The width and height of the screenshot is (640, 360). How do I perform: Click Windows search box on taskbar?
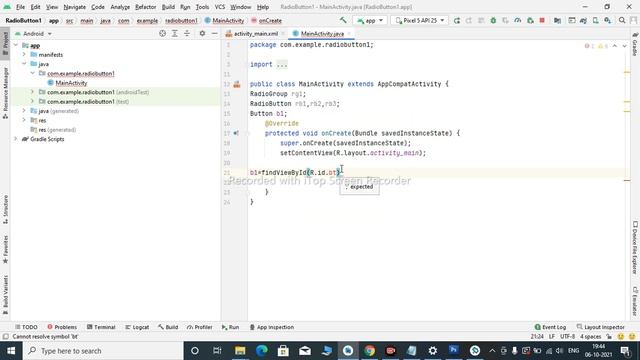coord(103,351)
